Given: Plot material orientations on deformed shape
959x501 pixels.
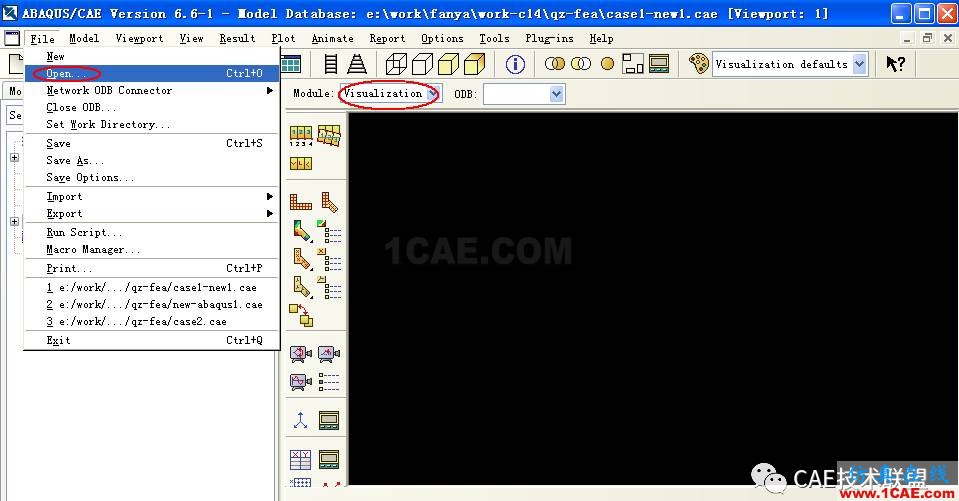Looking at the screenshot, I should point(301,286).
